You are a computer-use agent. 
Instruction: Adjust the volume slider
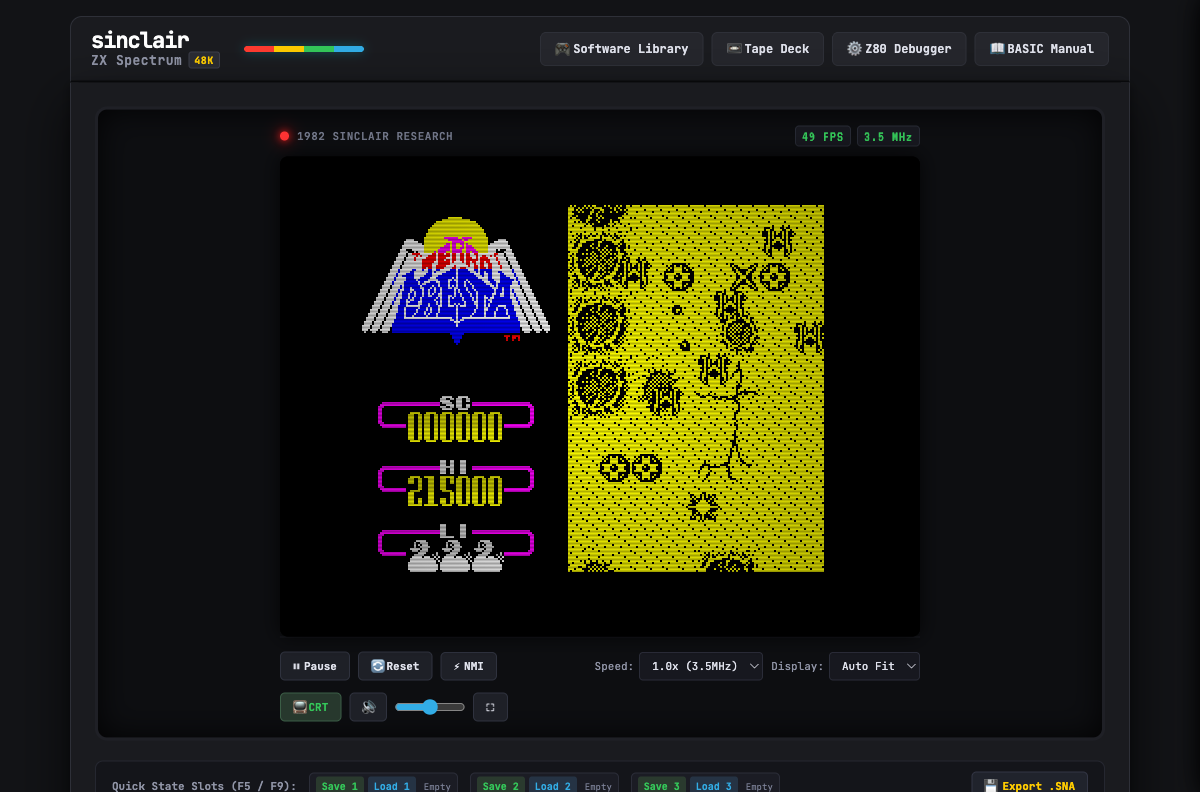tap(430, 707)
